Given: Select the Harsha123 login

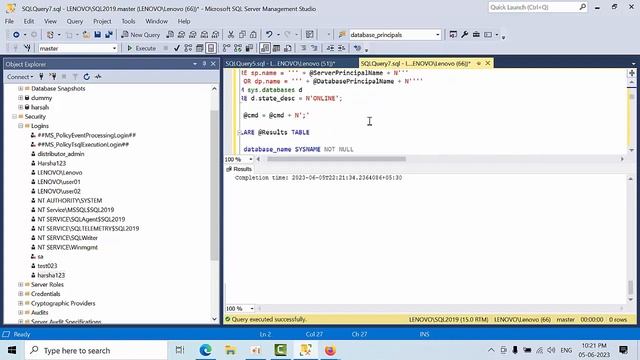Looking at the screenshot, I should click(51, 163).
